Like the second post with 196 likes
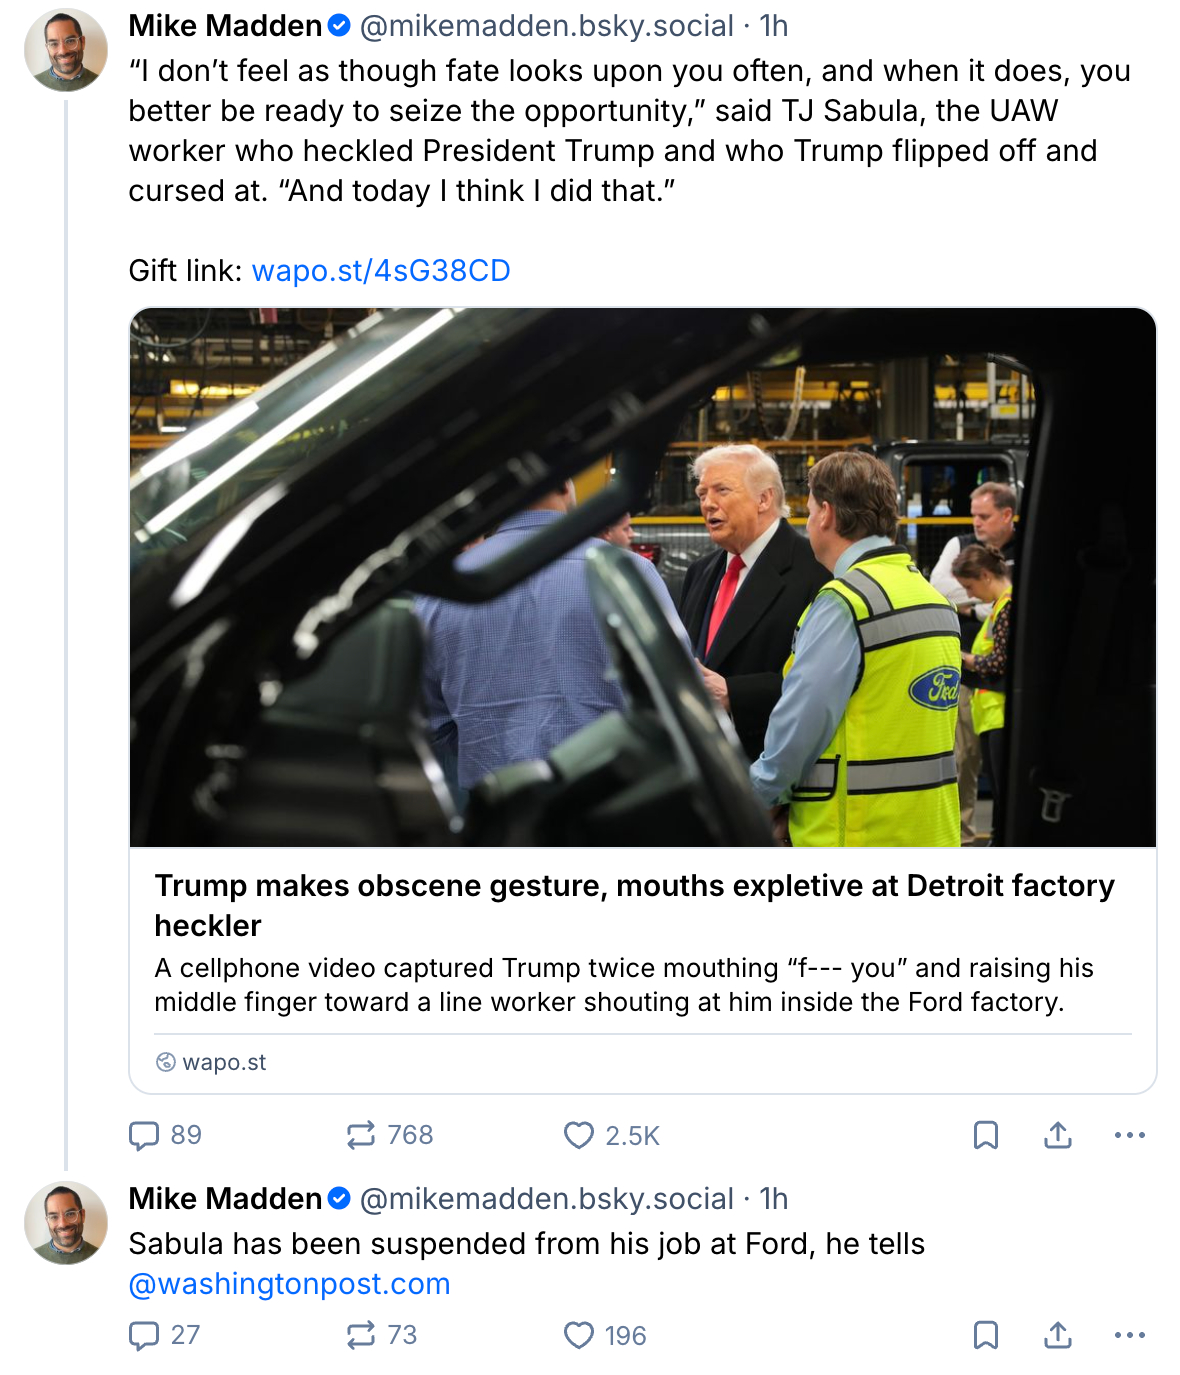 tap(579, 1335)
